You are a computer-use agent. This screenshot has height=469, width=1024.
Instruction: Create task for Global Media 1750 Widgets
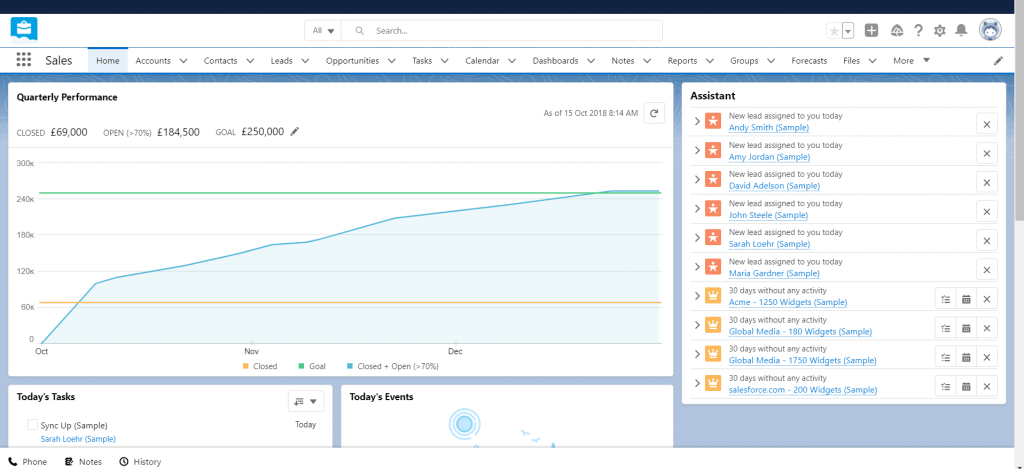coord(946,357)
